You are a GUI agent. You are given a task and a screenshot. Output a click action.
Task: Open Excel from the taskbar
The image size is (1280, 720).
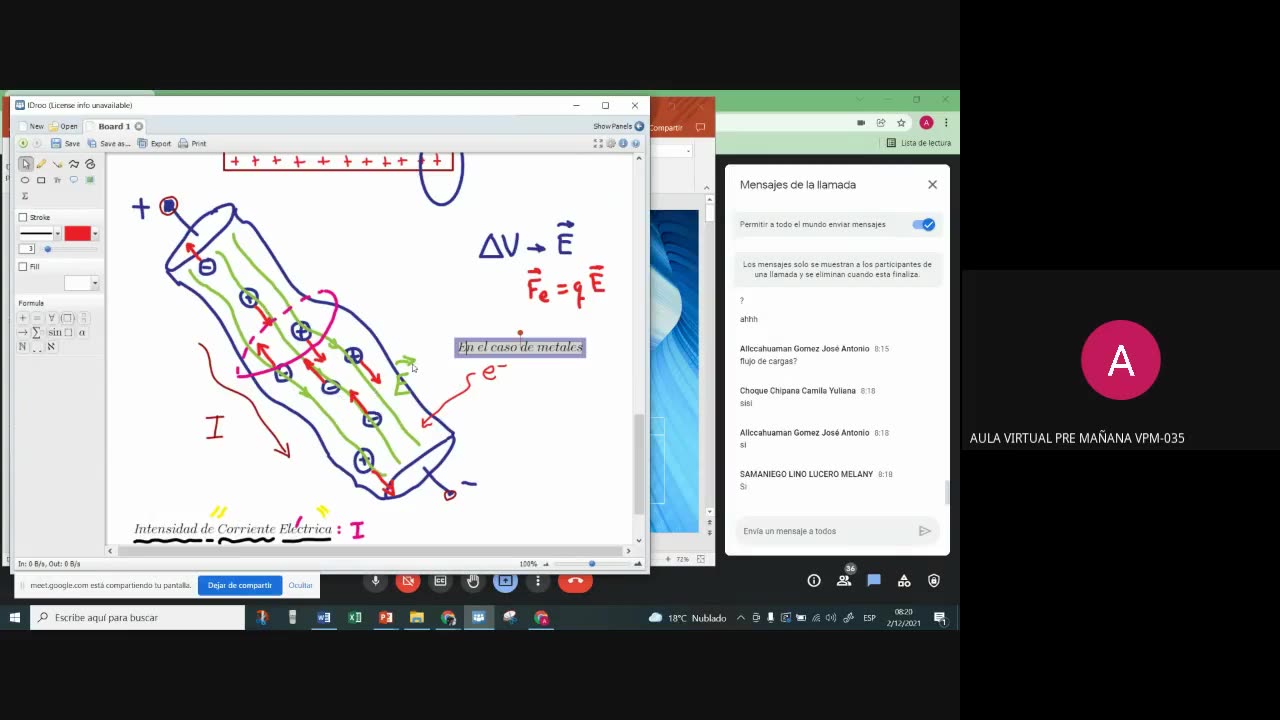coord(355,618)
